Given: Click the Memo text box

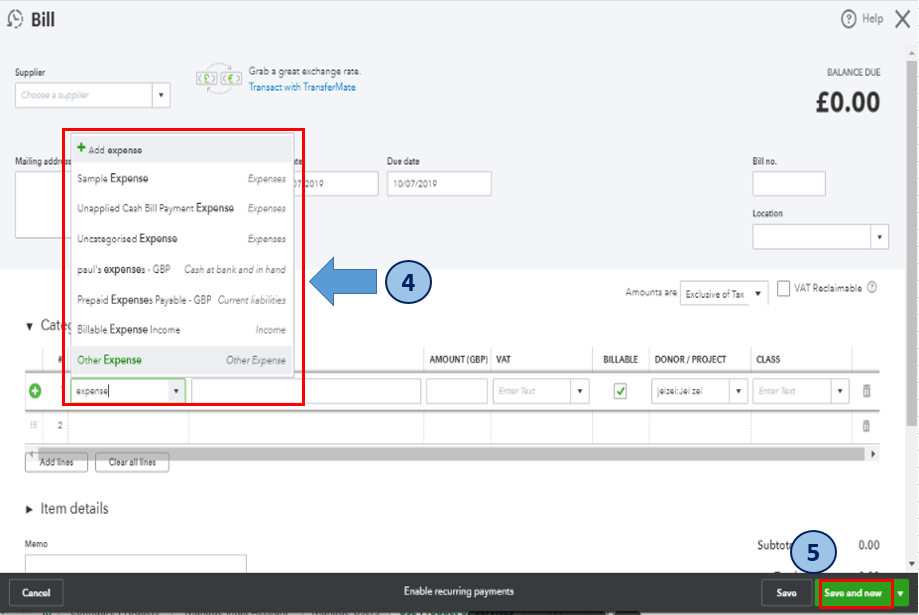Looking at the screenshot, I should (x=135, y=564).
